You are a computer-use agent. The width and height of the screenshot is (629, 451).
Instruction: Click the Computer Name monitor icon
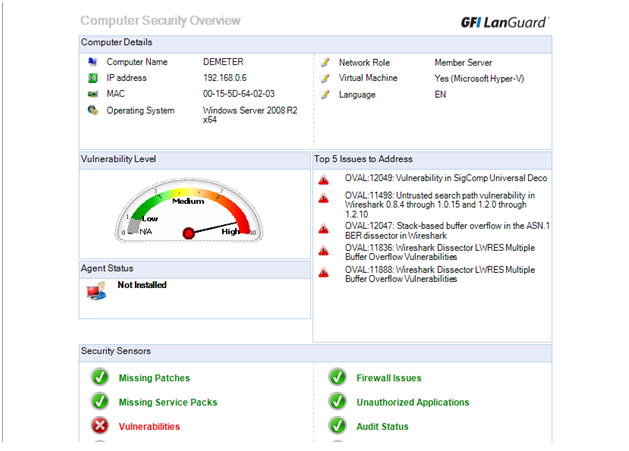(93, 62)
